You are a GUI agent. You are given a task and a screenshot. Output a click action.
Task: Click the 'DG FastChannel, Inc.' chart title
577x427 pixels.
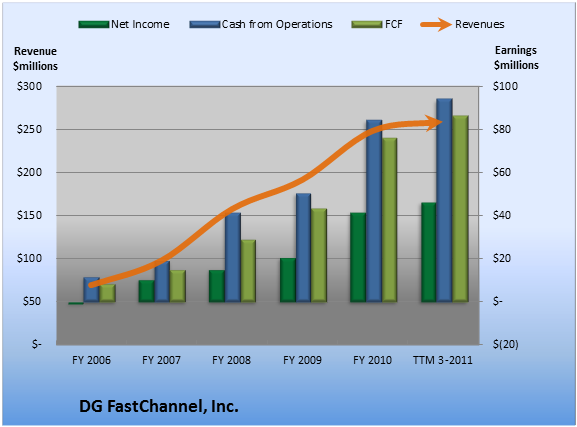(x=159, y=406)
